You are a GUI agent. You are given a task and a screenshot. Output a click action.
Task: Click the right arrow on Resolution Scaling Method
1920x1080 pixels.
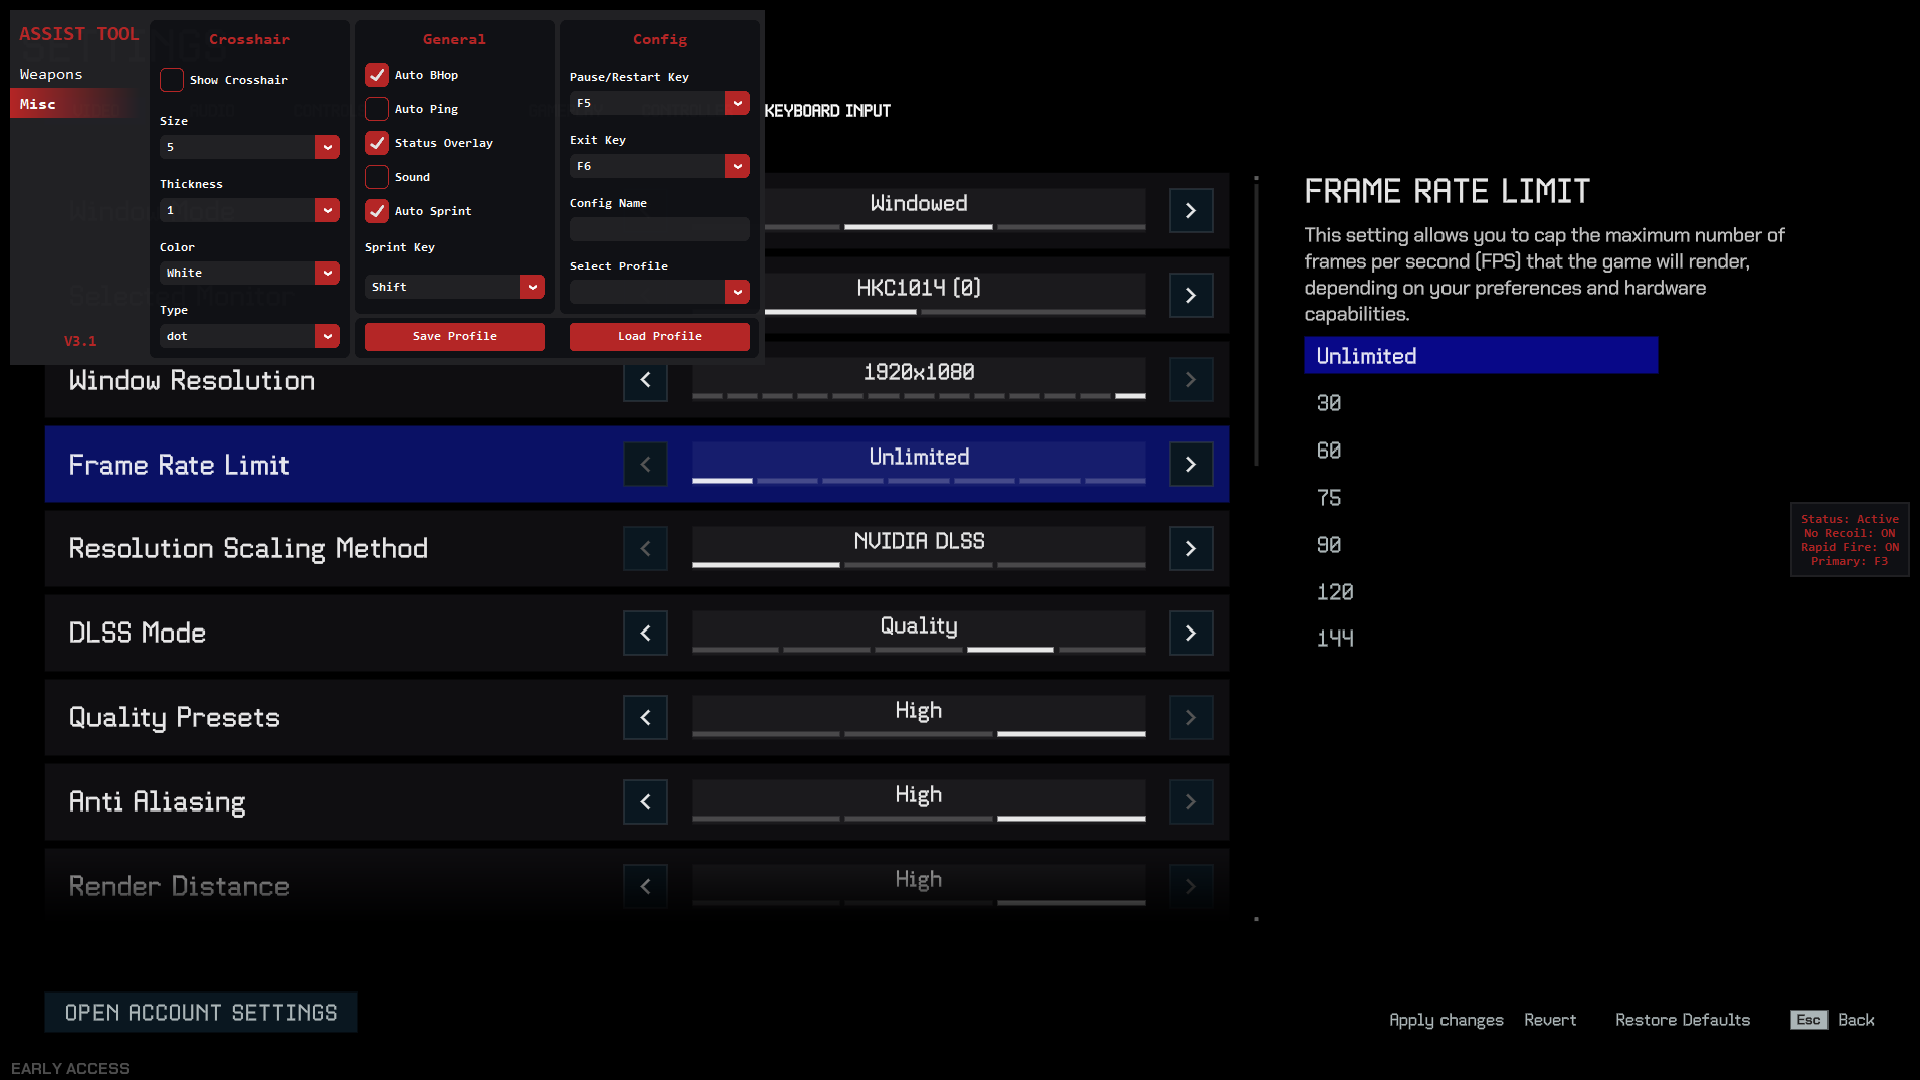click(1191, 549)
